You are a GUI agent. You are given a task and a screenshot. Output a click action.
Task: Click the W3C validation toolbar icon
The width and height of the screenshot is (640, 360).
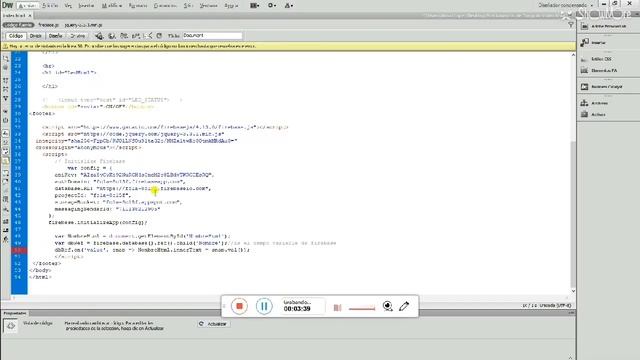(136, 36)
